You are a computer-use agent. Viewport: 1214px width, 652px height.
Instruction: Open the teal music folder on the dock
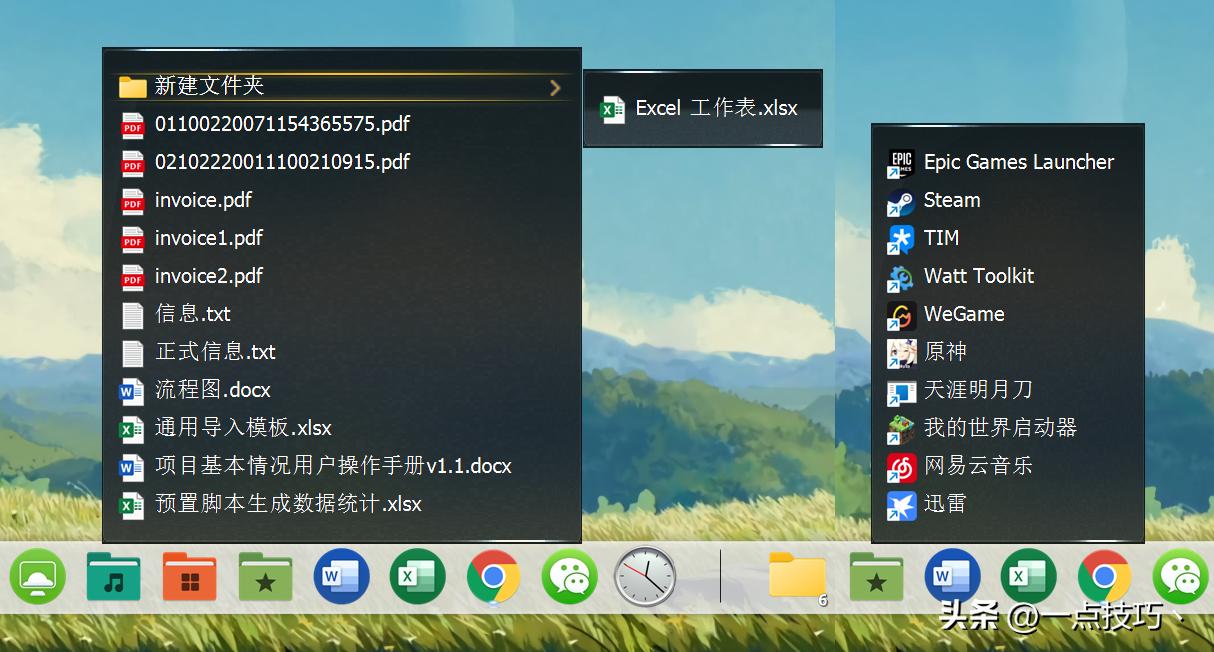[x=113, y=578]
